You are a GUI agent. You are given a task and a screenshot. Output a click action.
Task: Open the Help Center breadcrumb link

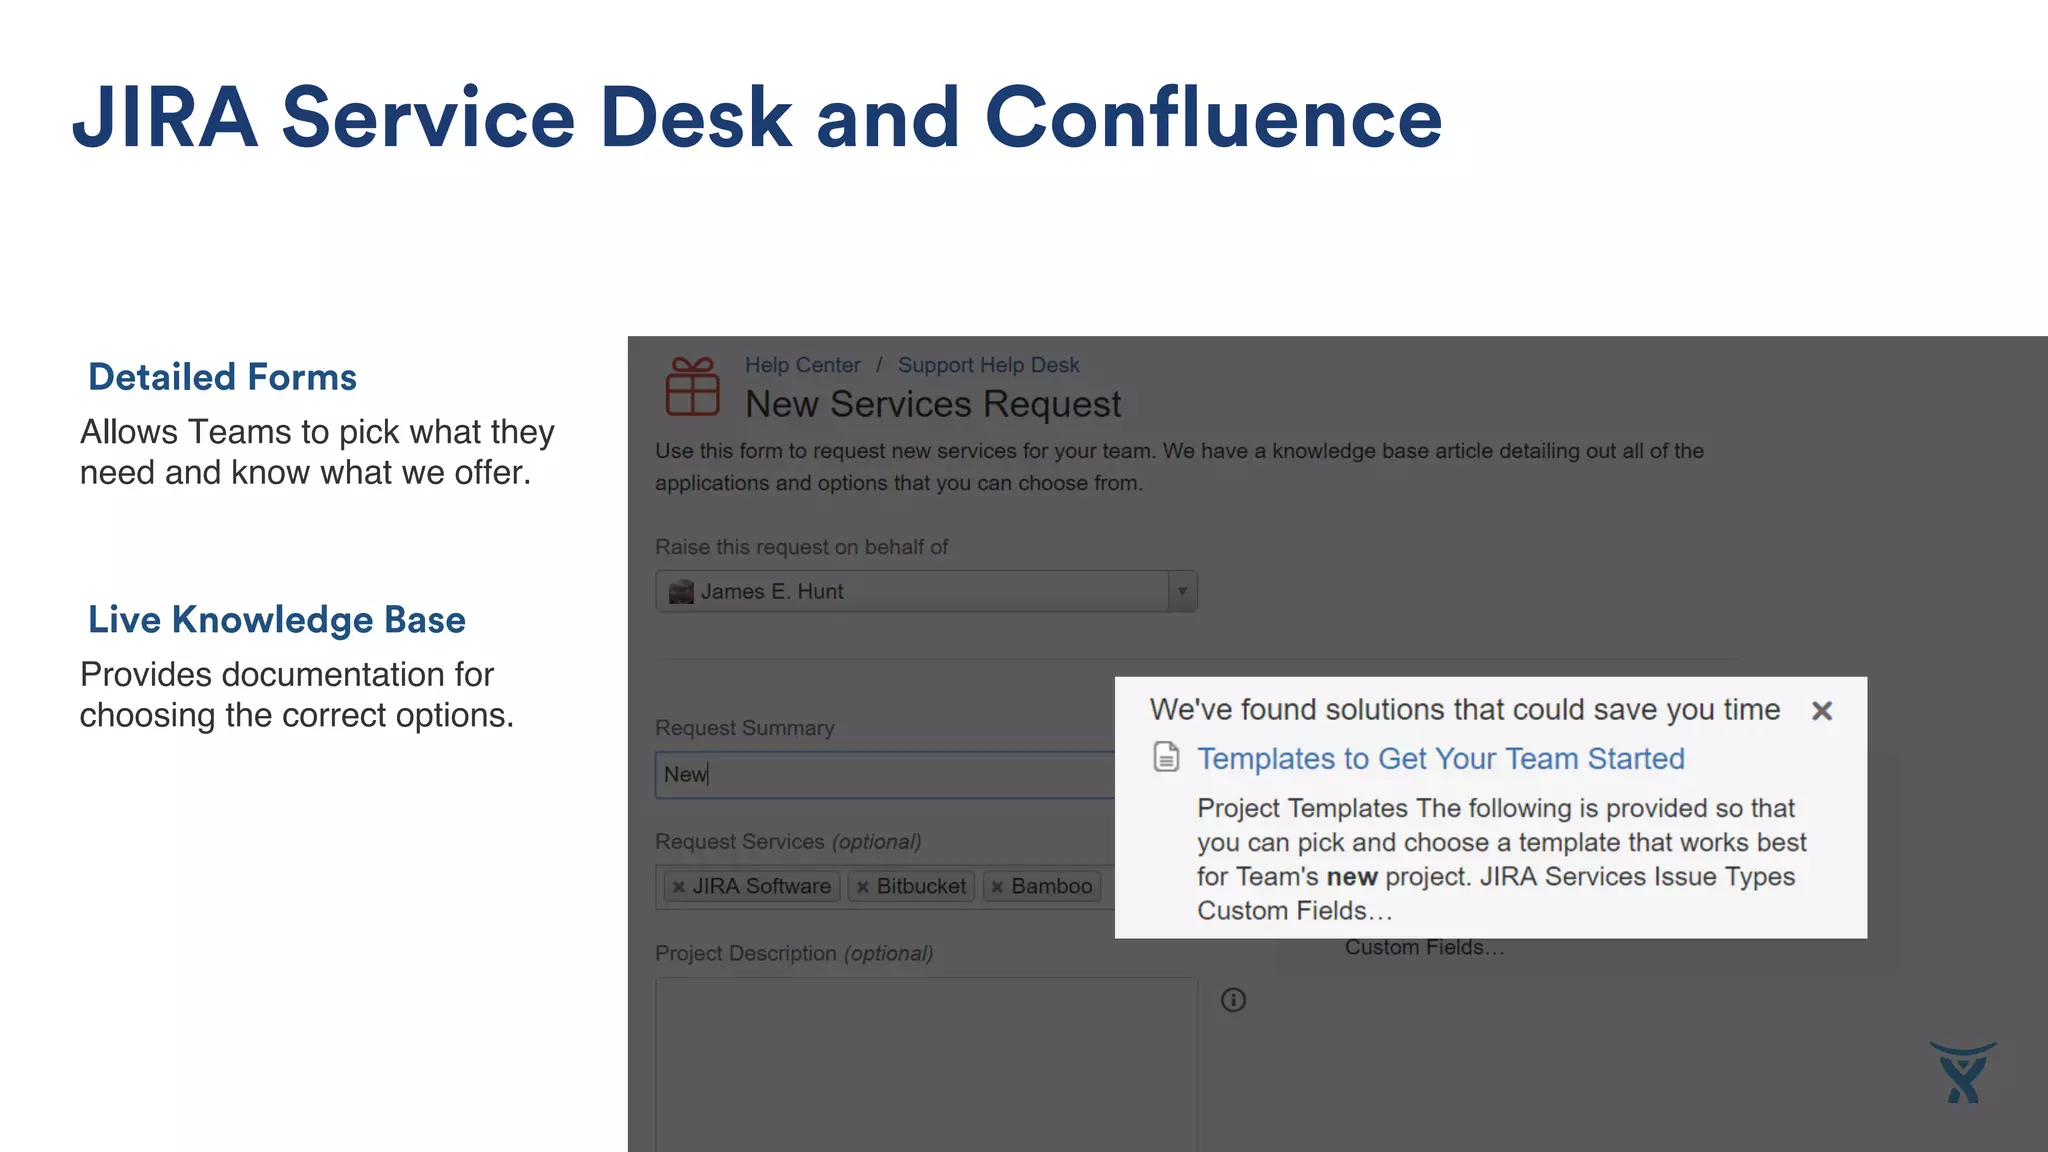(x=802, y=365)
